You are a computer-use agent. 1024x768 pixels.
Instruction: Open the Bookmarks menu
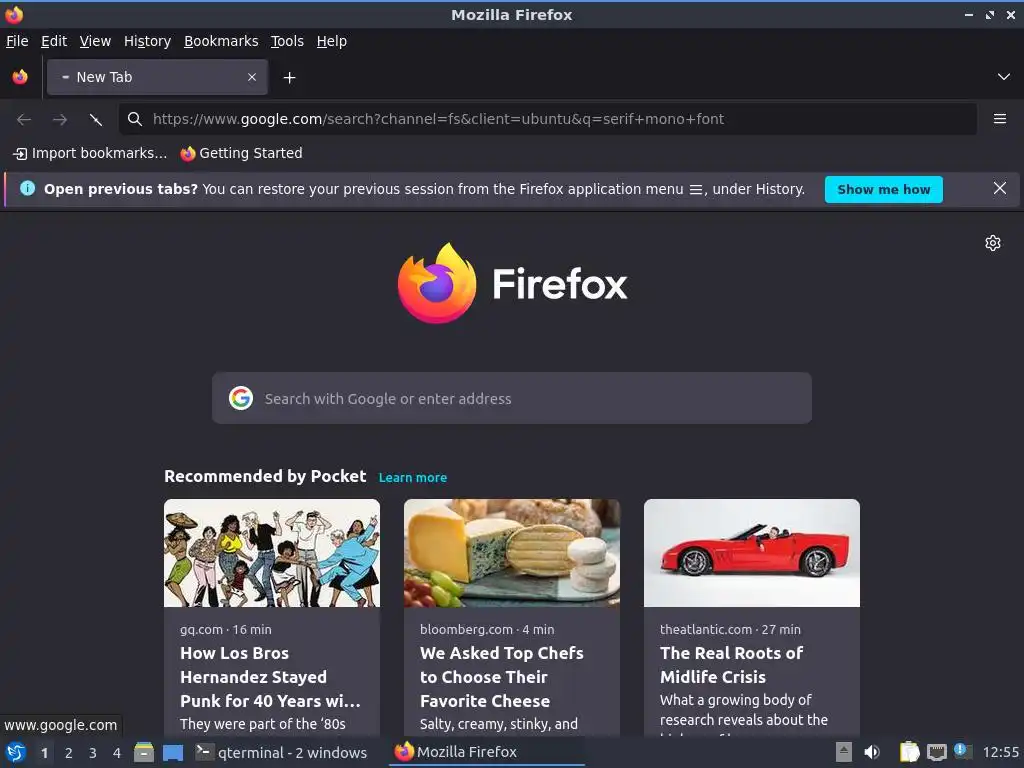(221, 41)
